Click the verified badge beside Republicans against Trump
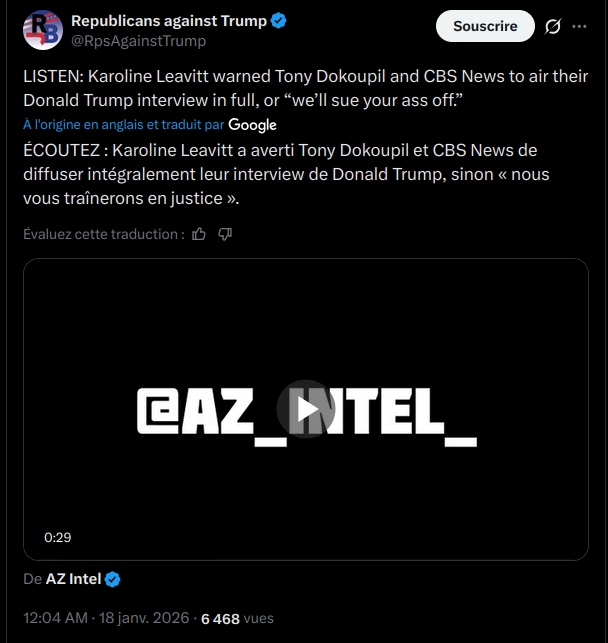Screen dimensions: 608x643 tap(279, 21)
